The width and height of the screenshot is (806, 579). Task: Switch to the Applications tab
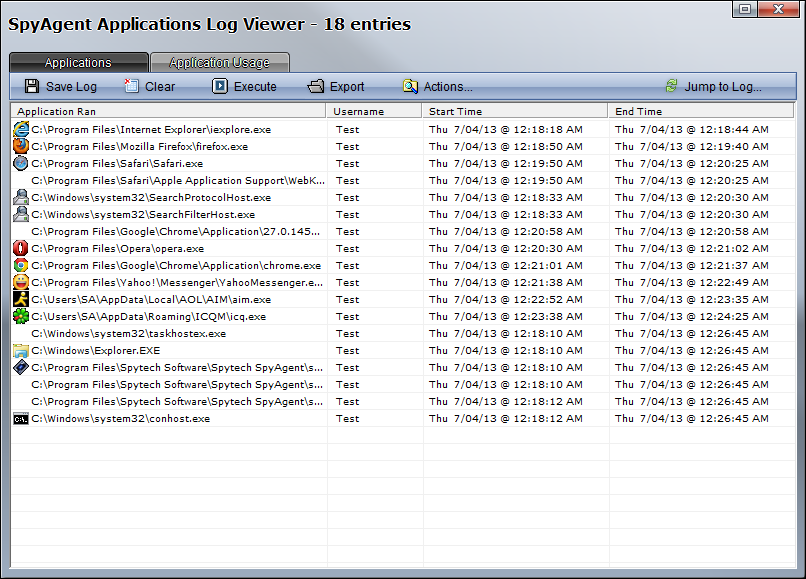click(x=78, y=63)
